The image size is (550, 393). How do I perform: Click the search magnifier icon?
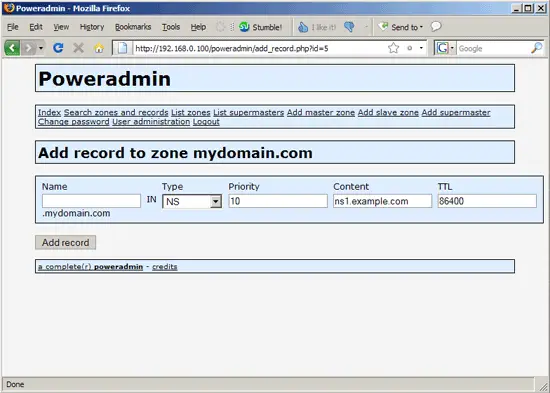click(x=536, y=48)
